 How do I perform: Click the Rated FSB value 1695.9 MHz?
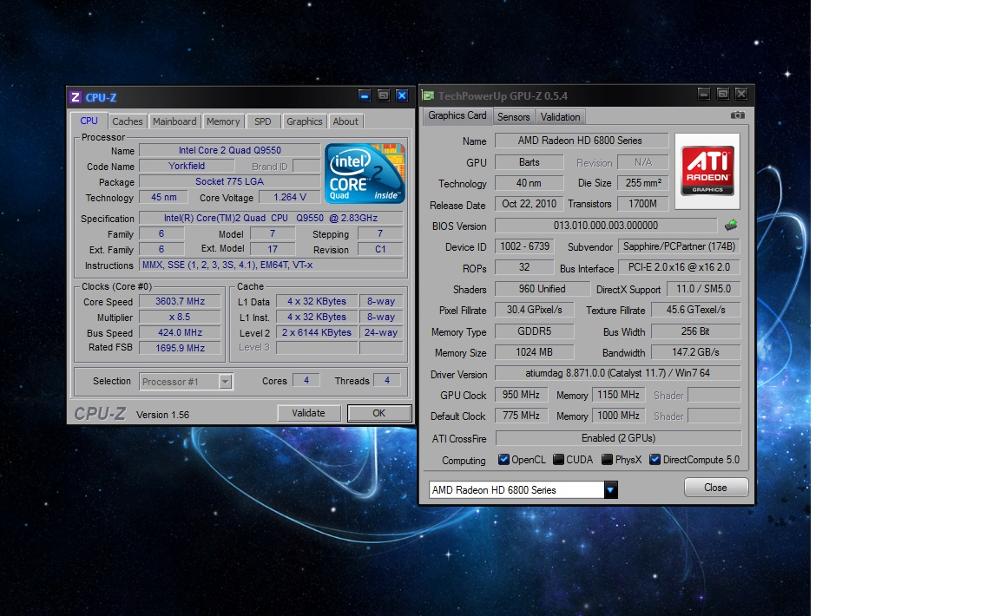[x=180, y=348]
